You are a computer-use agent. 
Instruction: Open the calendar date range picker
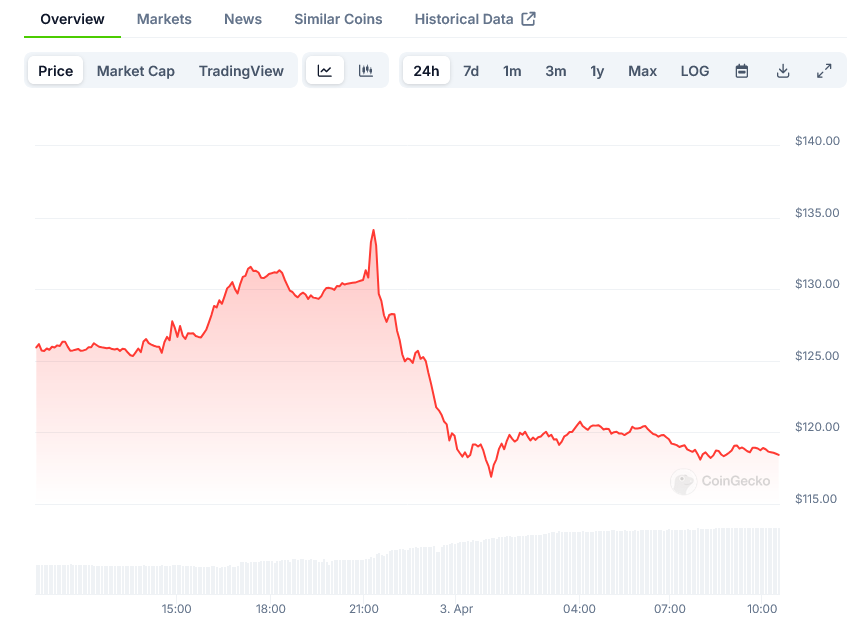pos(742,71)
